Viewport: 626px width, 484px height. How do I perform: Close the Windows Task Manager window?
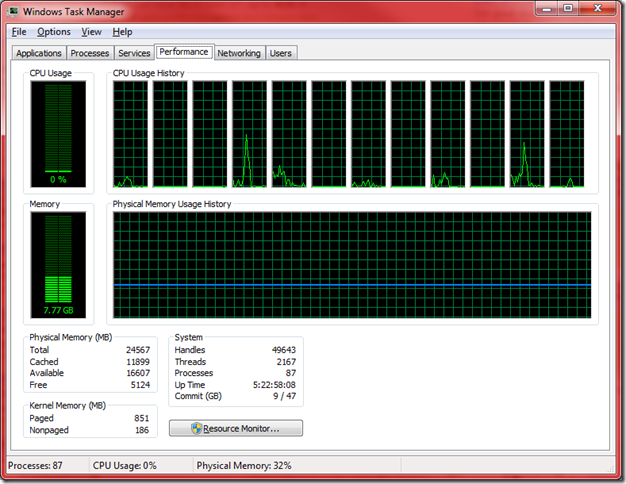[597, 8]
